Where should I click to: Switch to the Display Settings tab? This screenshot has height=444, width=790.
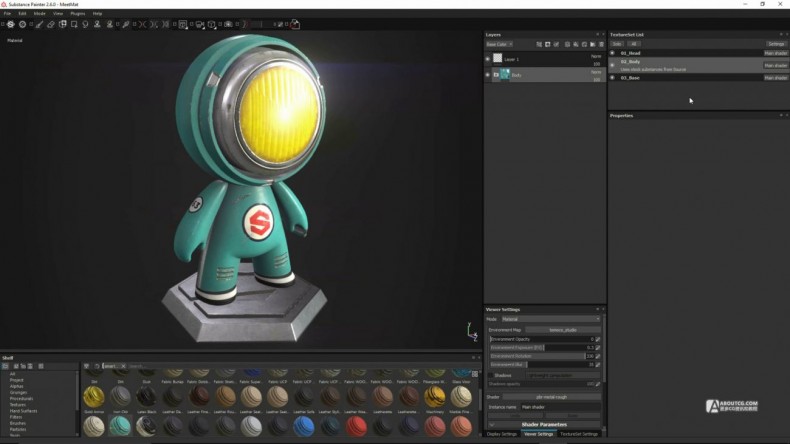[x=502, y=434]
